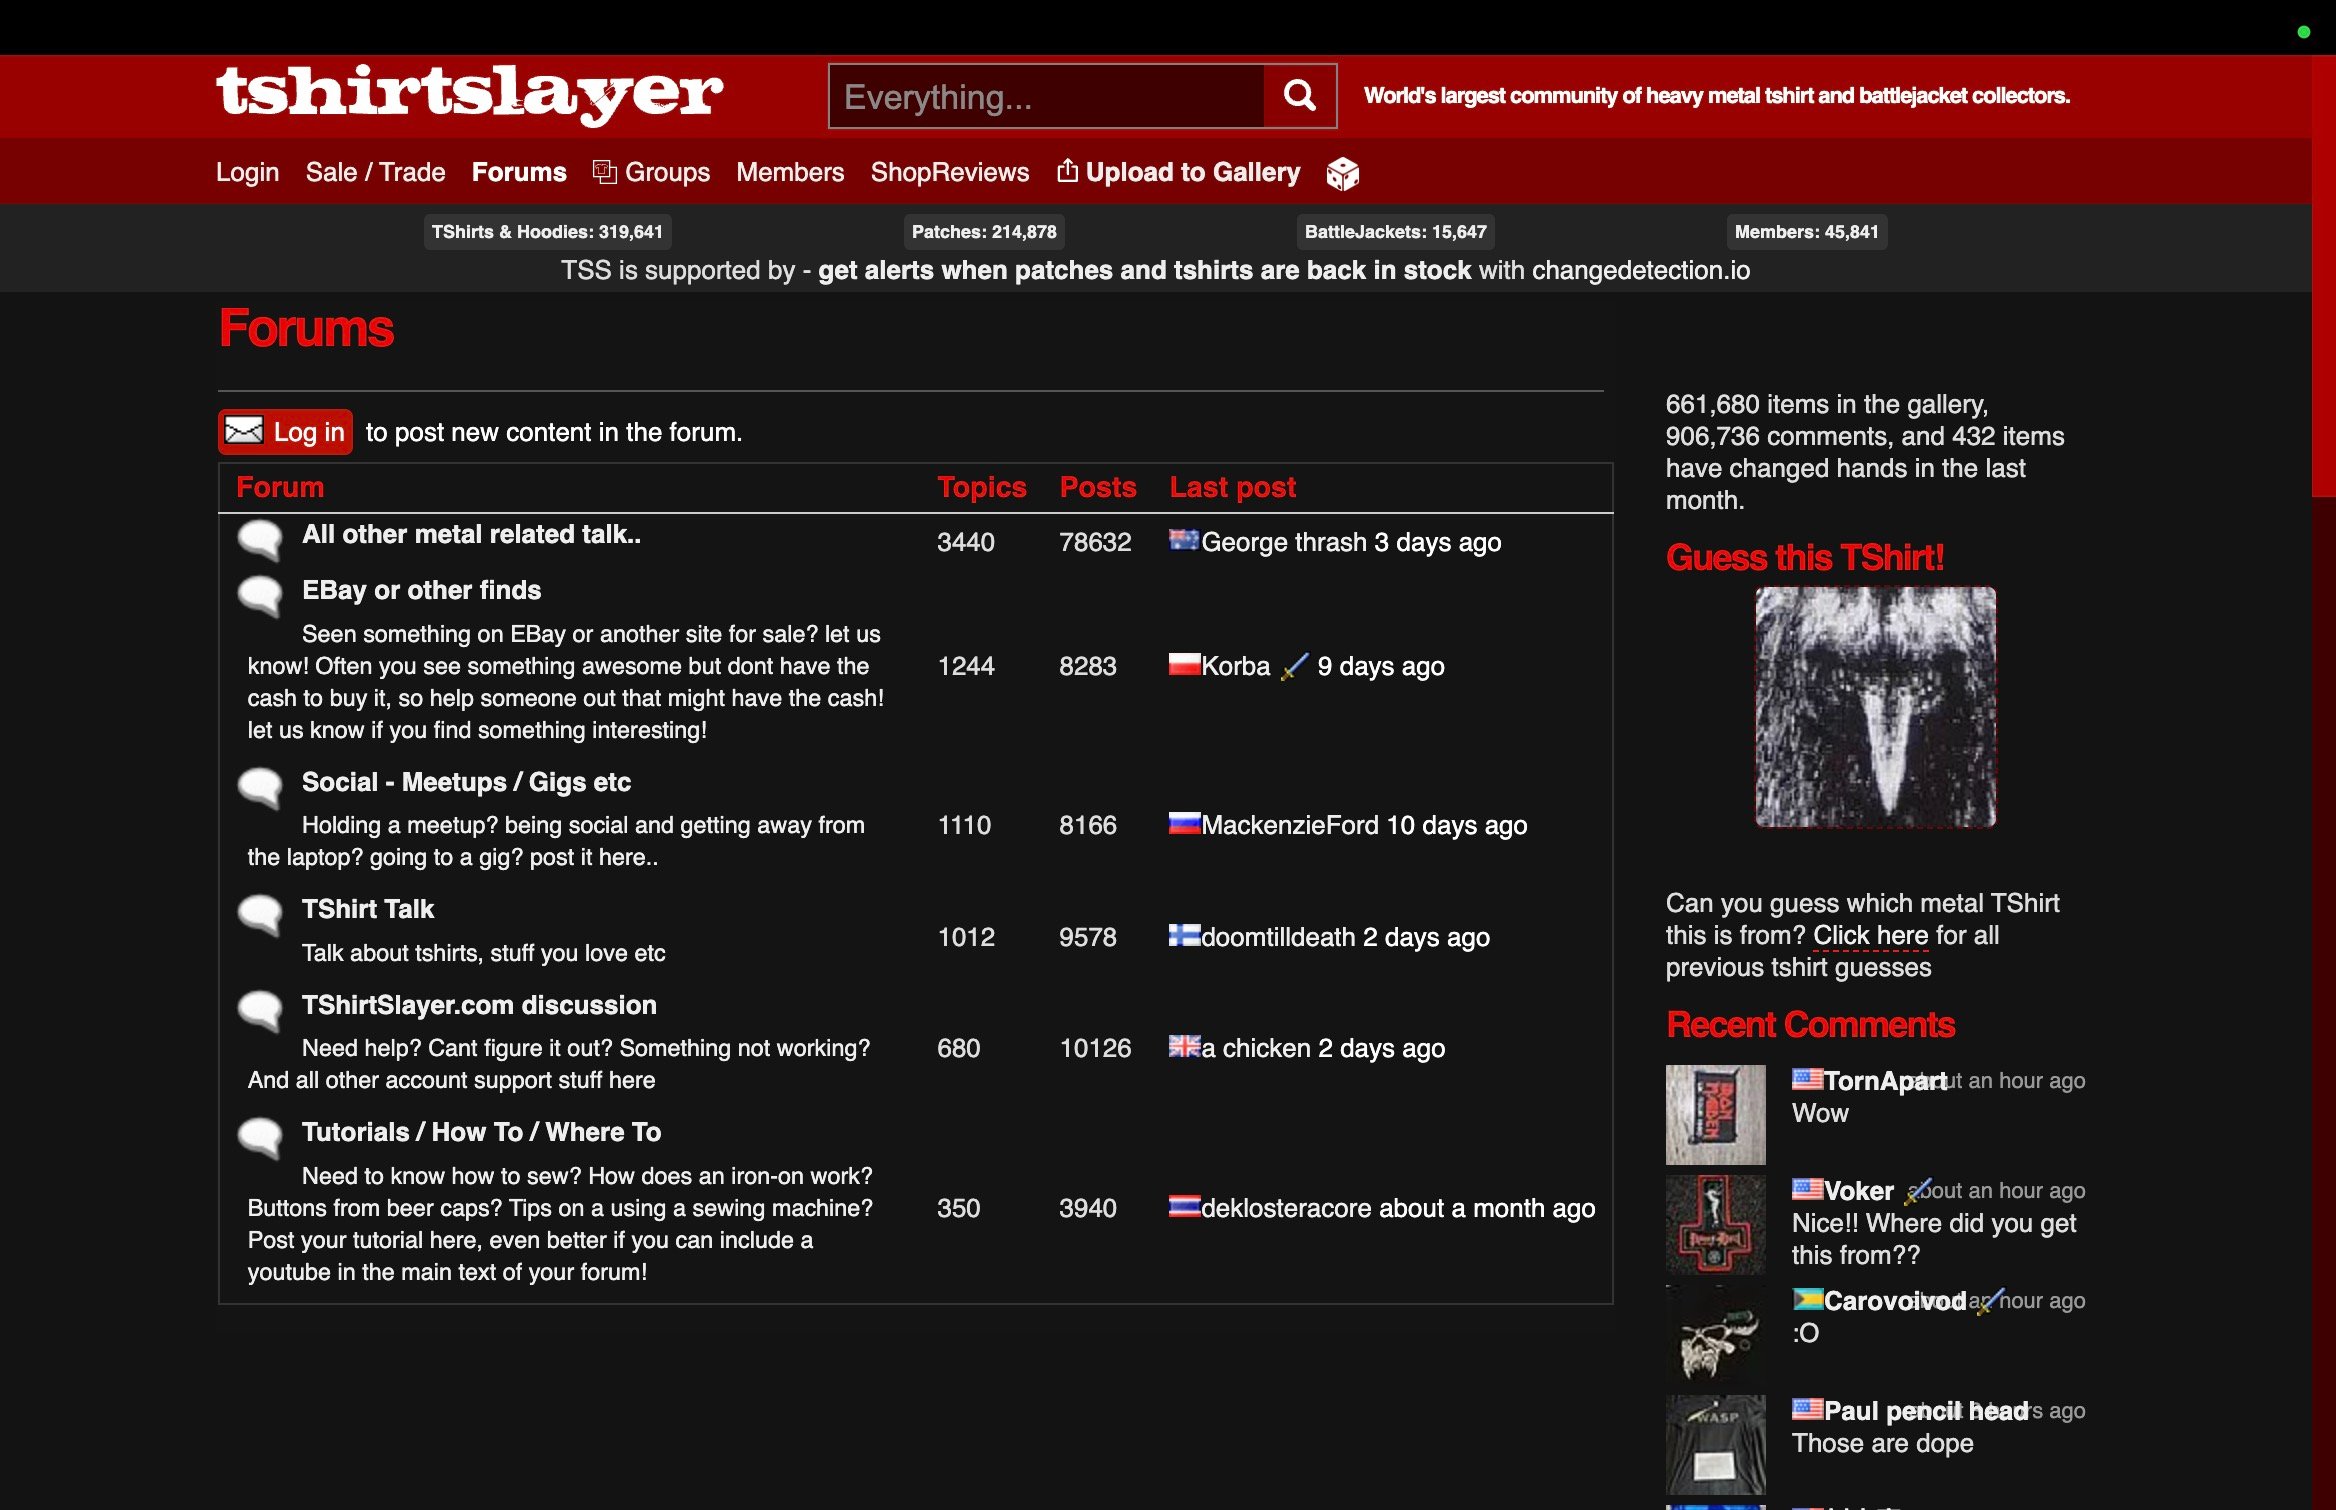The height and width of the screenshot is (1510, 2336).
Task: Click the TShirts & Hoodies: 319,641 counter
Action: (x=547, y=232)
